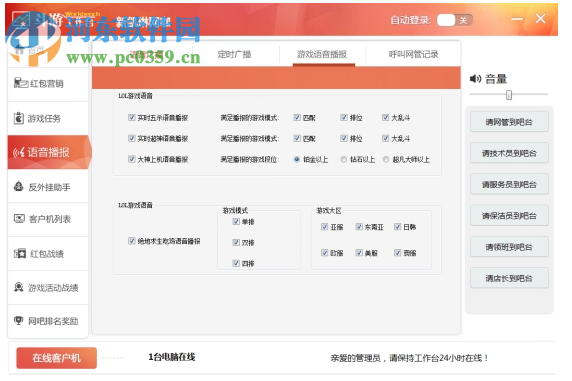This screenshot has width=572, height=381.
Task: Toggle the 大神上机语音播报 checkbox
Action: pyautogui.click(x=132, y=159)
